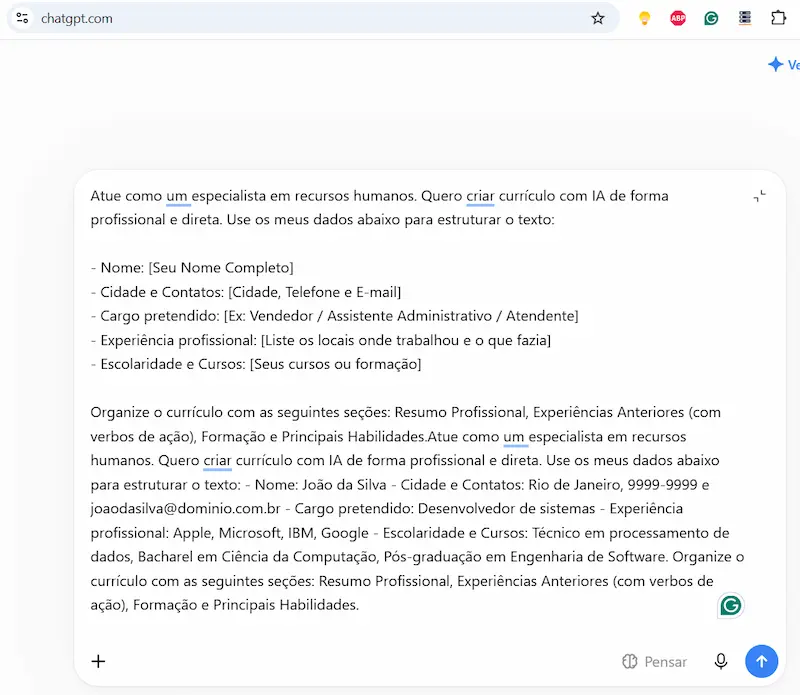The width and height of the screenshot is (800, 695).
Task: Open the Extensions puzzle piece menu
Action: [x=778, y=18]
